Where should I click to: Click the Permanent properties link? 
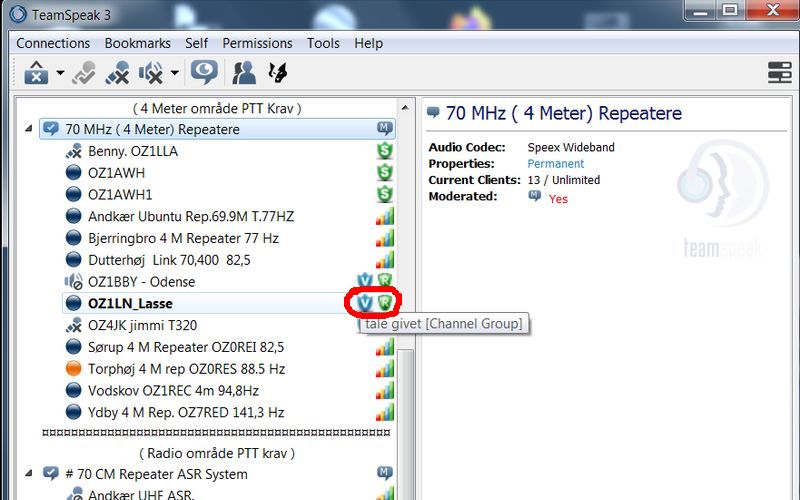[556, 164]
